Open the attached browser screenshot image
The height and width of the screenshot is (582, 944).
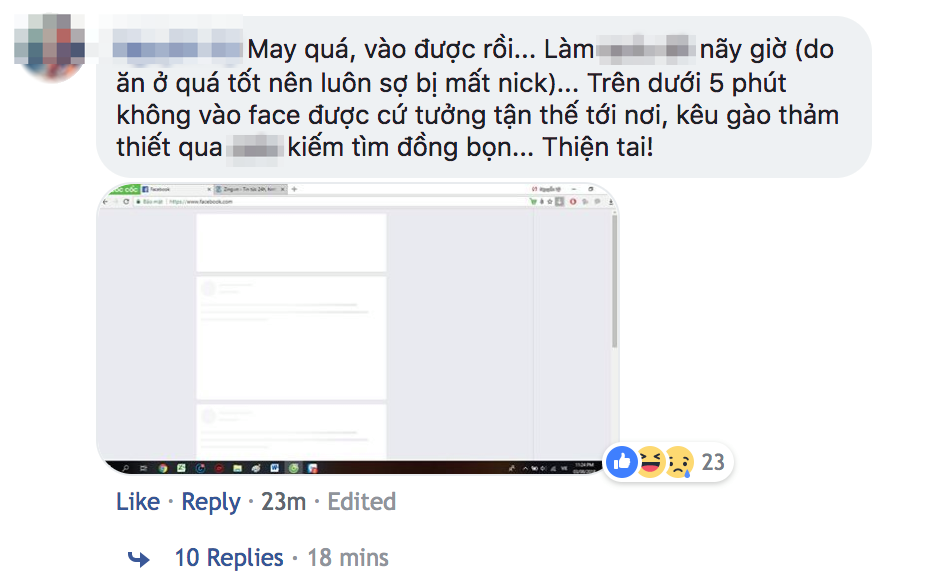tap(358, 329)
